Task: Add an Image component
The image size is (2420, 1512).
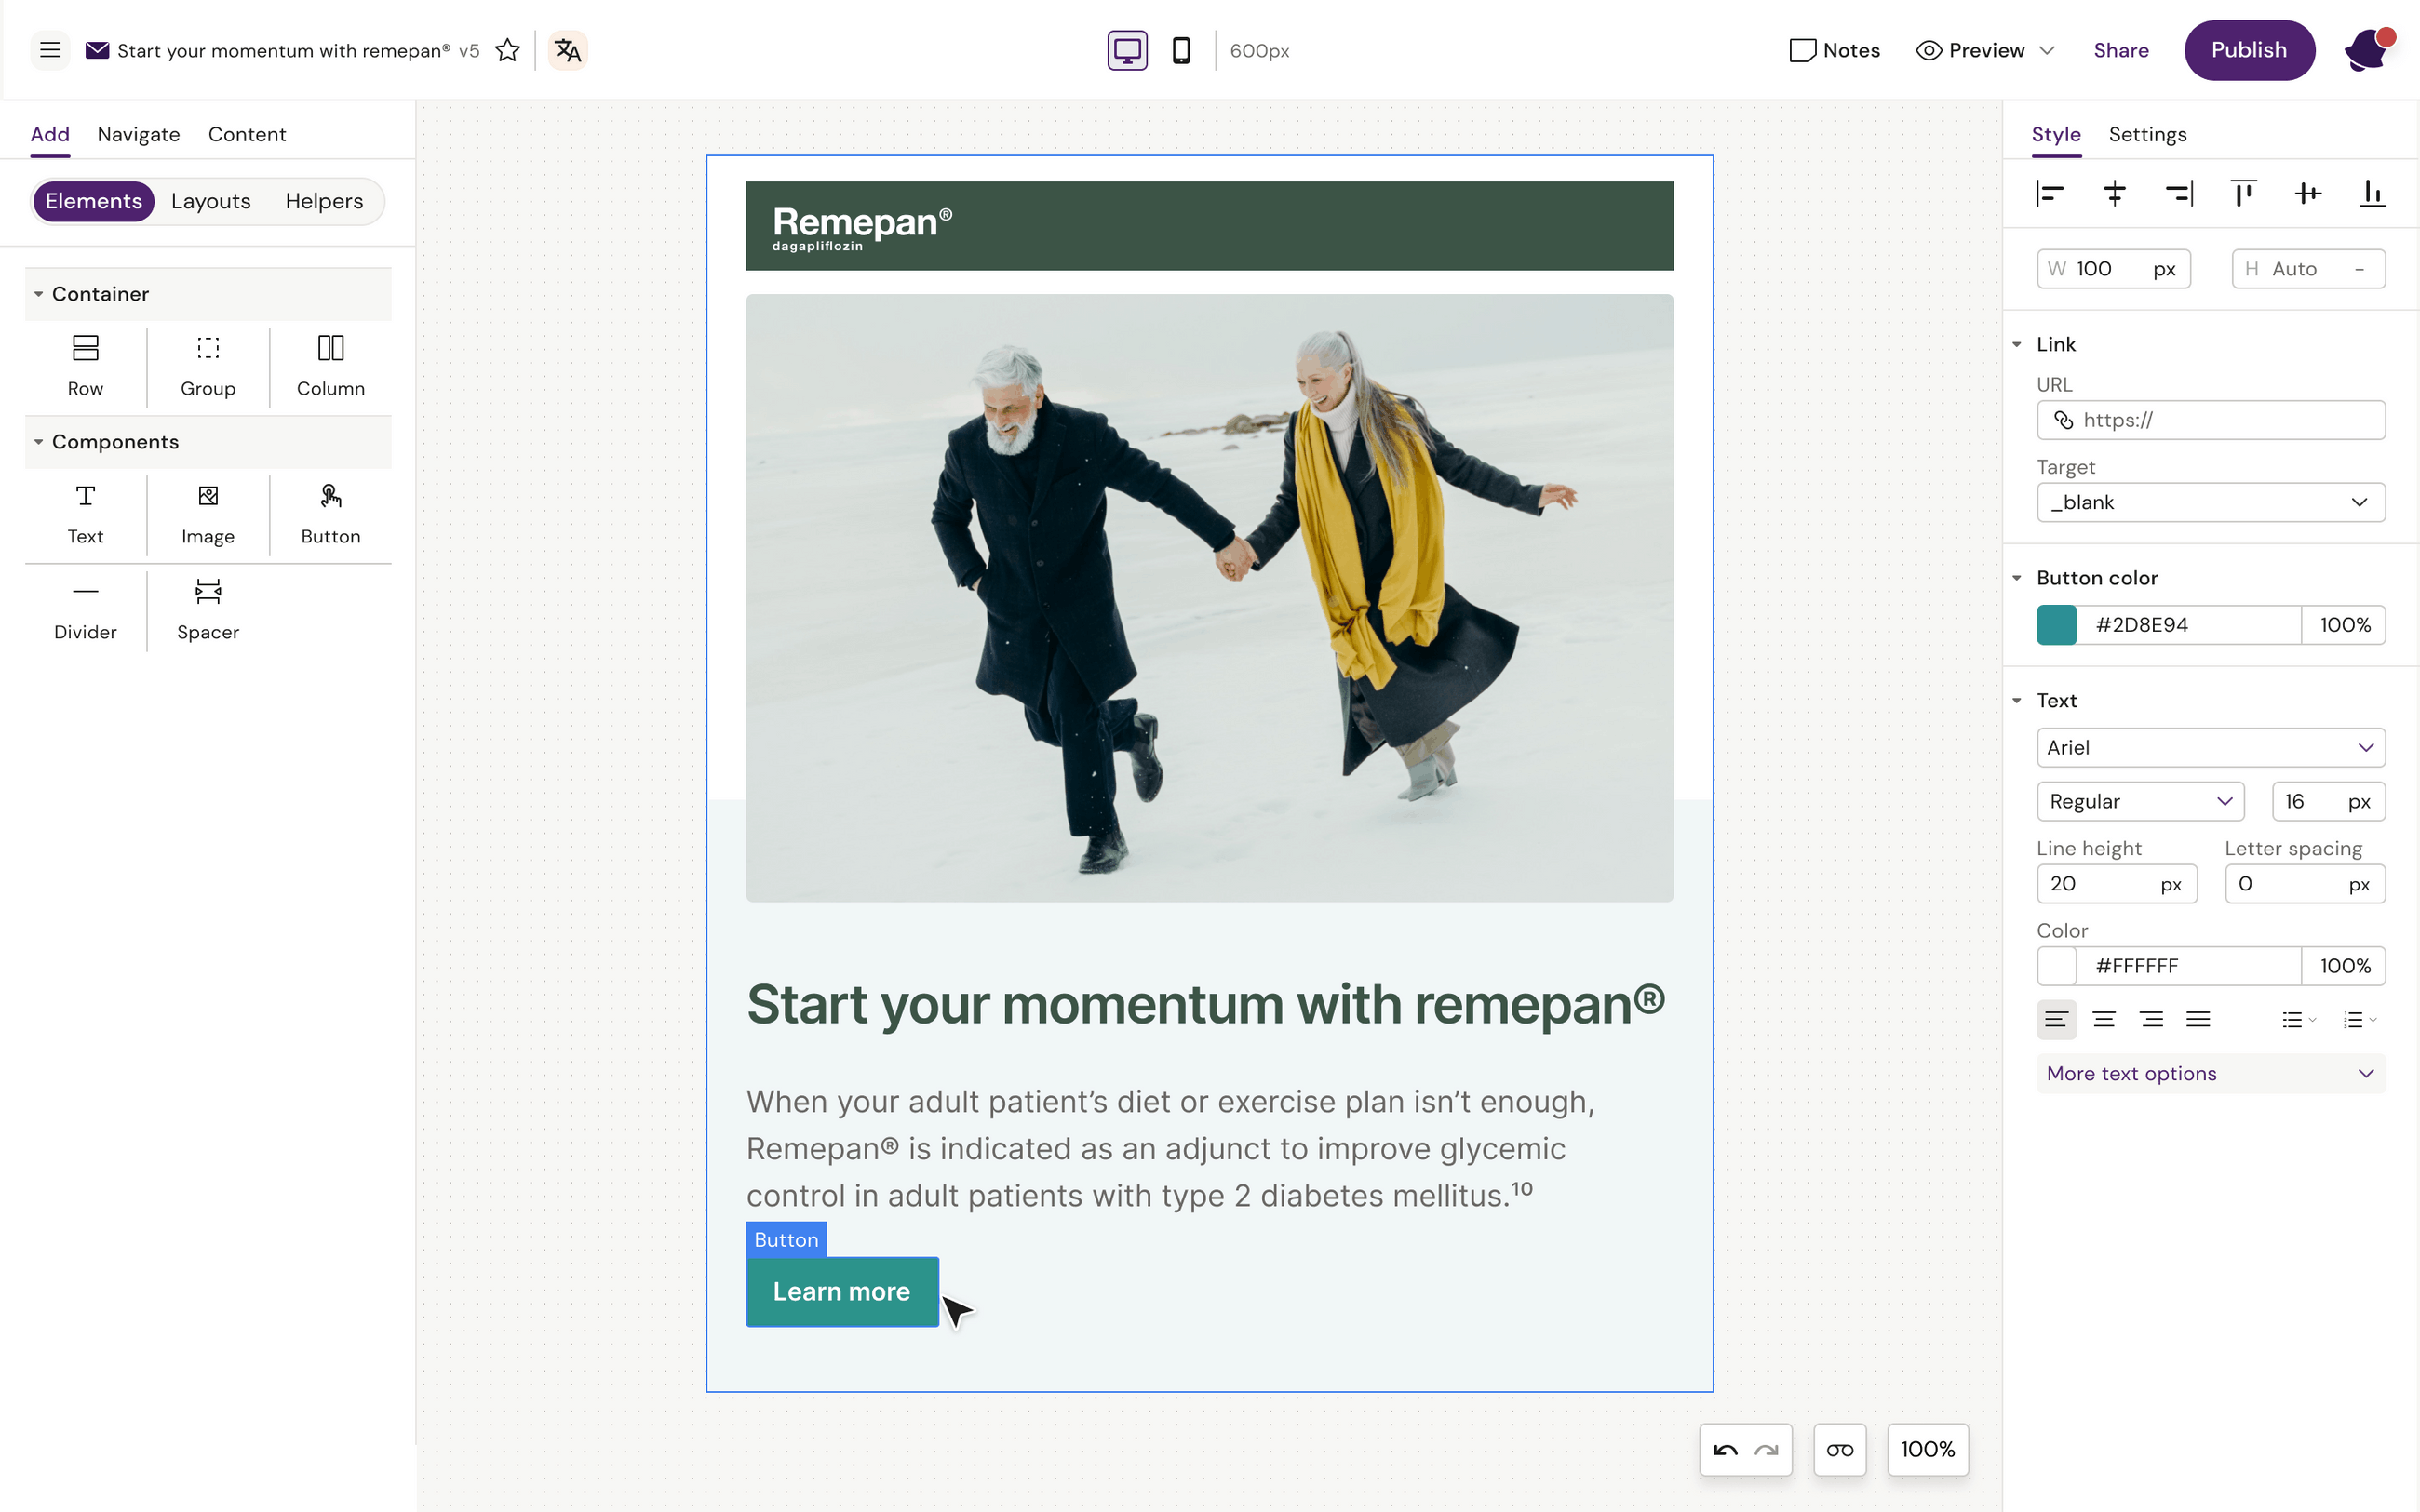Action: [208, 514]
